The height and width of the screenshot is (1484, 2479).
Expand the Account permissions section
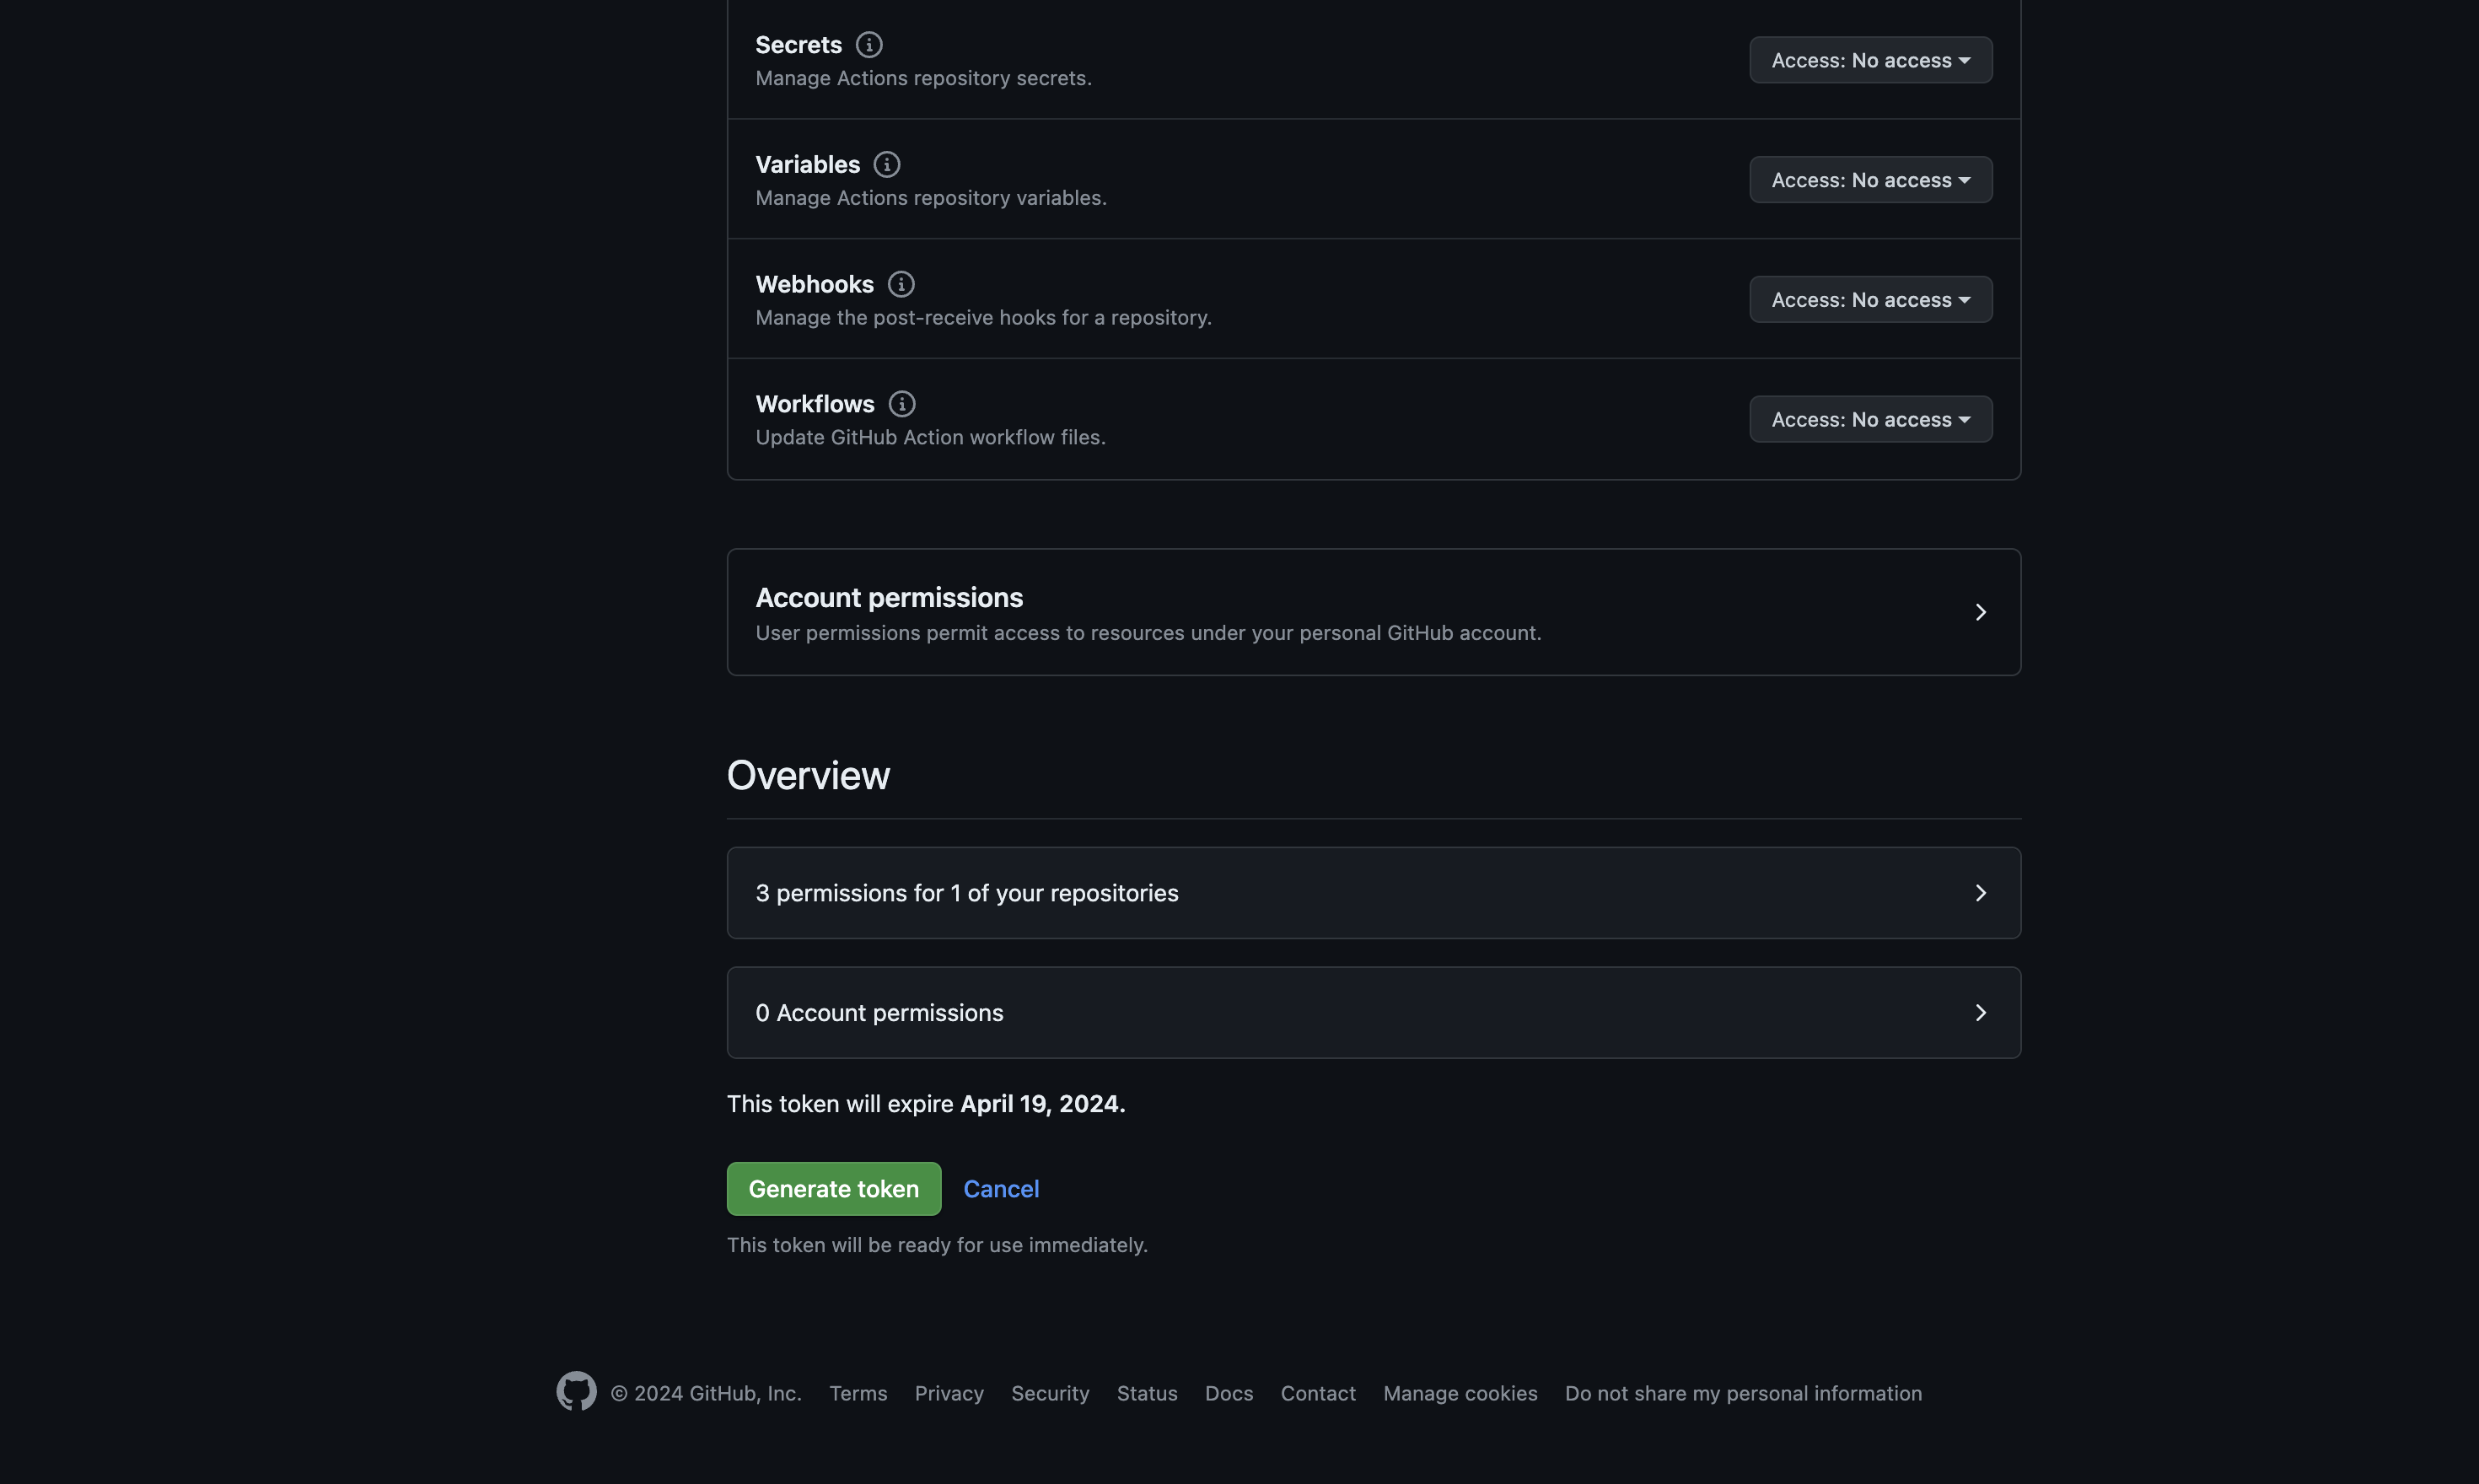[1373, 611]
